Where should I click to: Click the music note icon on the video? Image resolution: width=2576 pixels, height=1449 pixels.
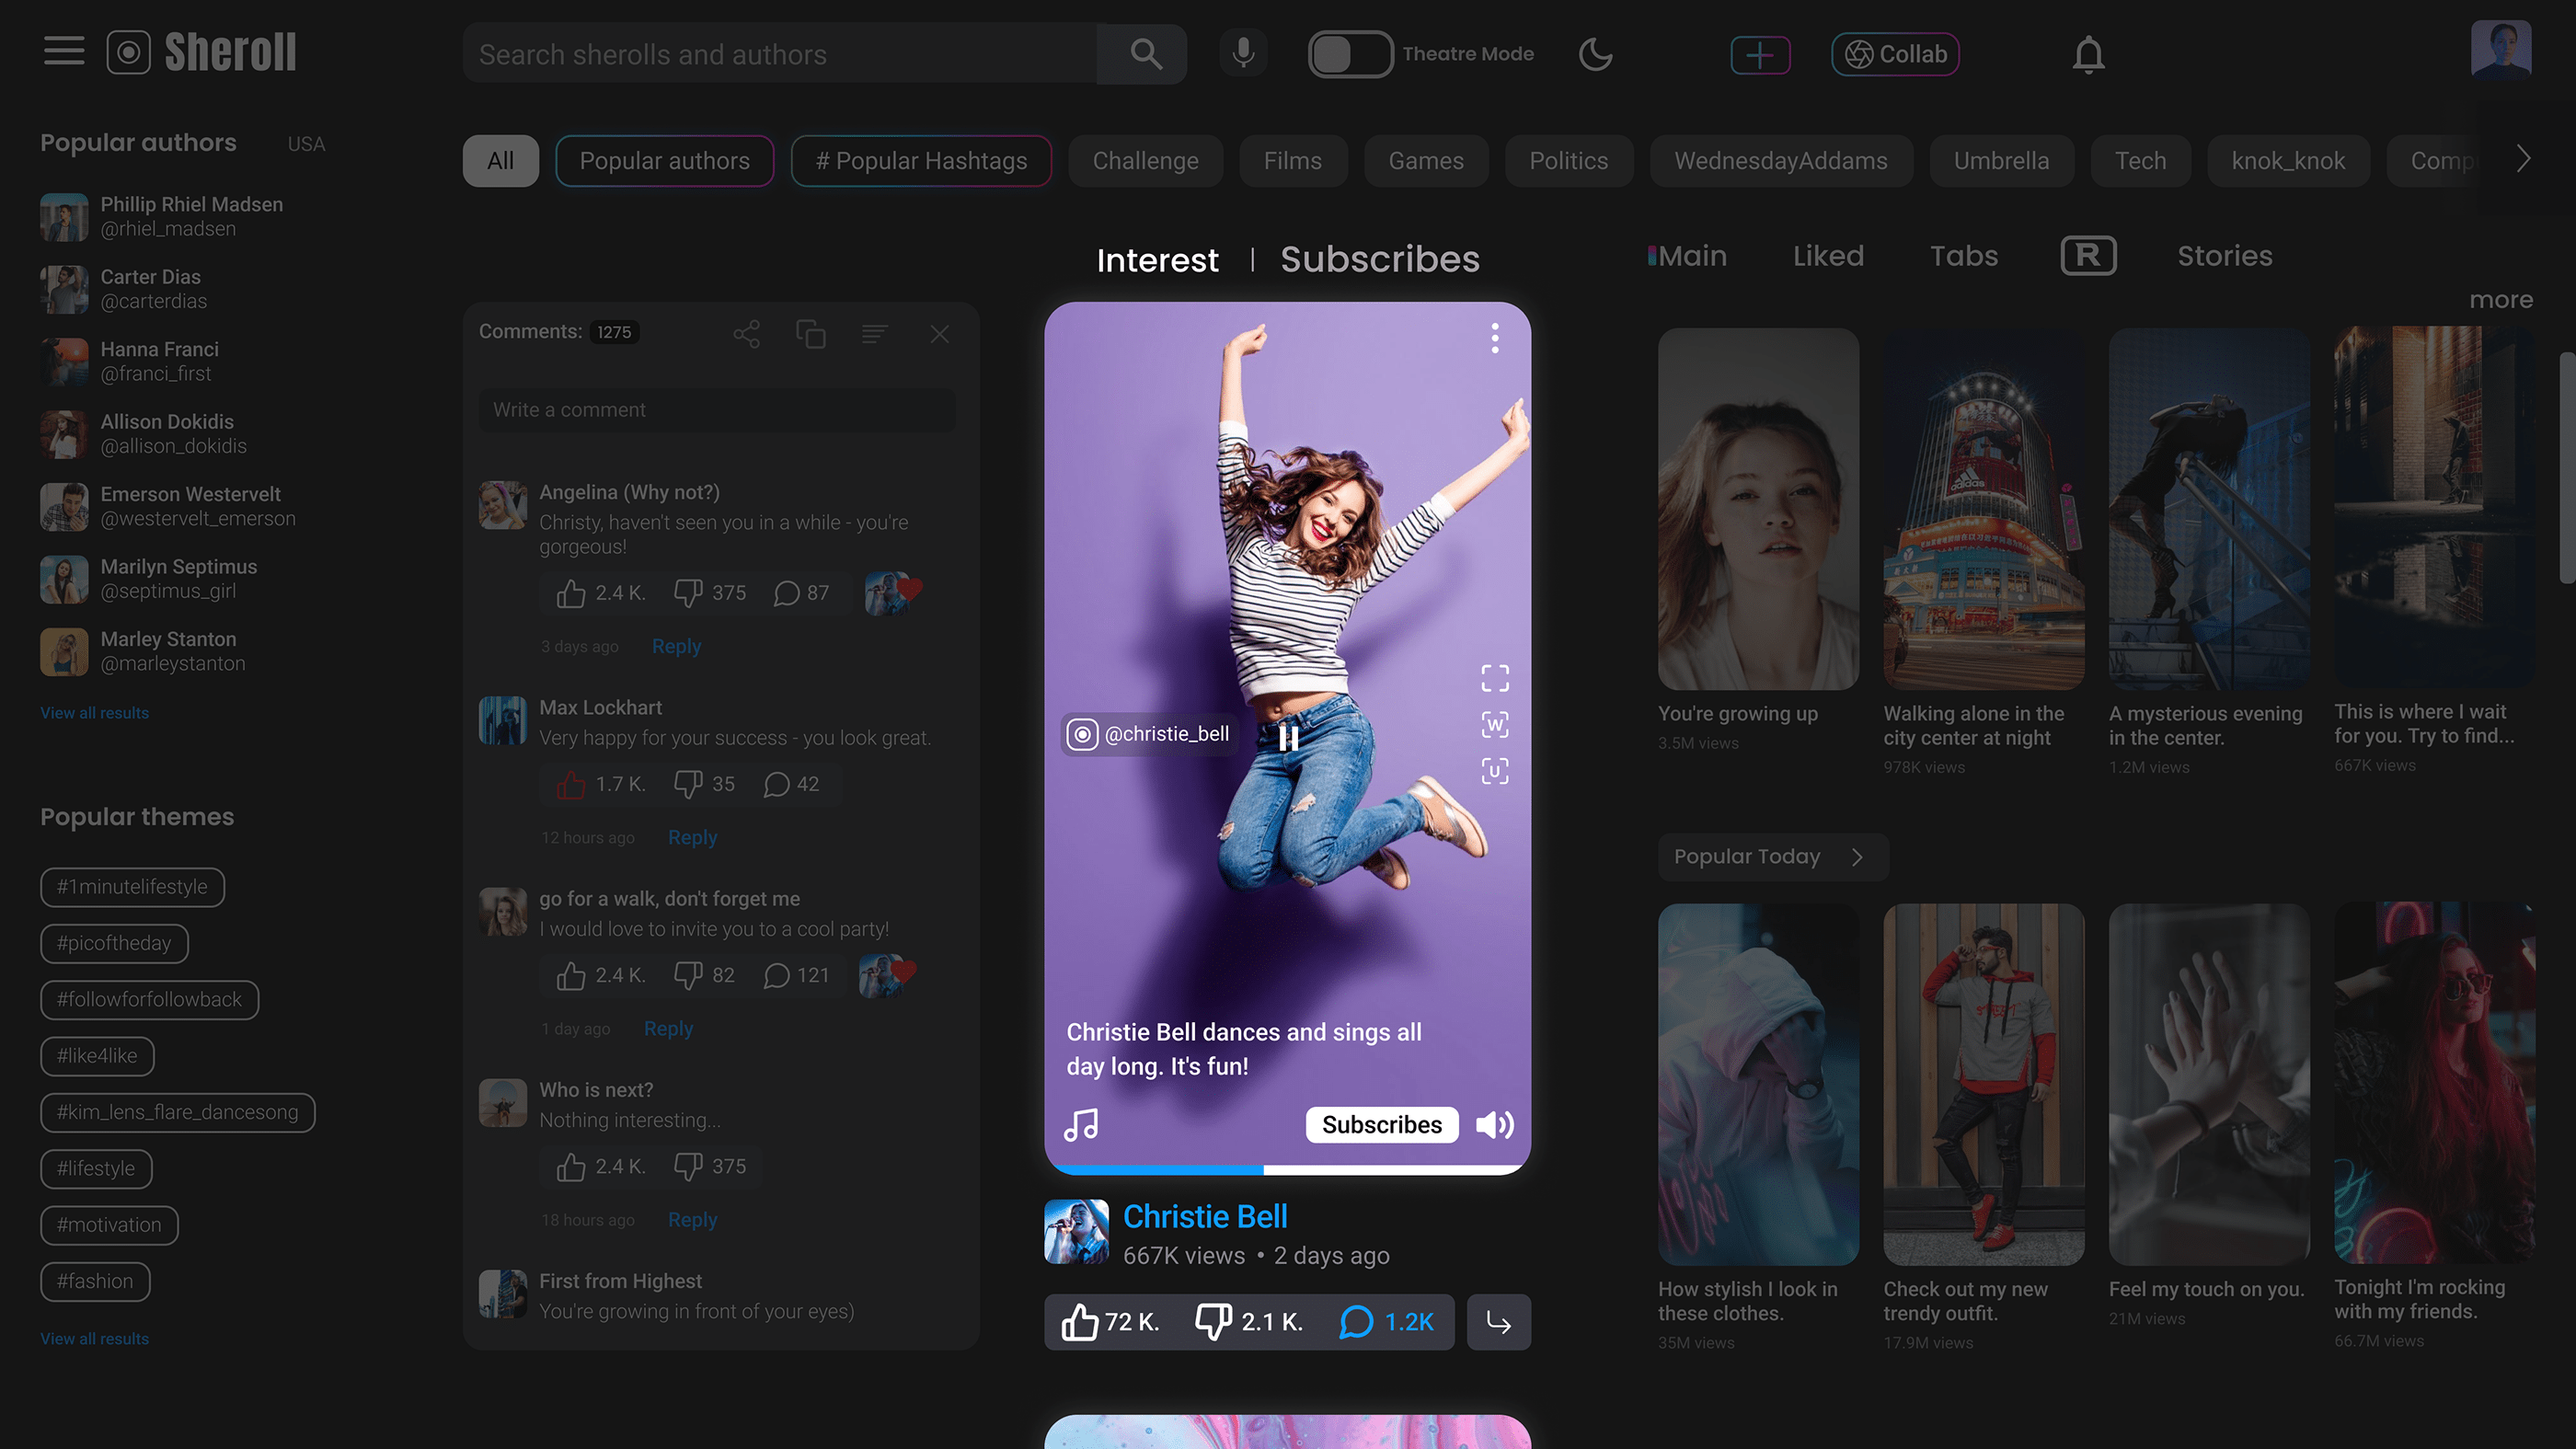tap(1081, 1124)
